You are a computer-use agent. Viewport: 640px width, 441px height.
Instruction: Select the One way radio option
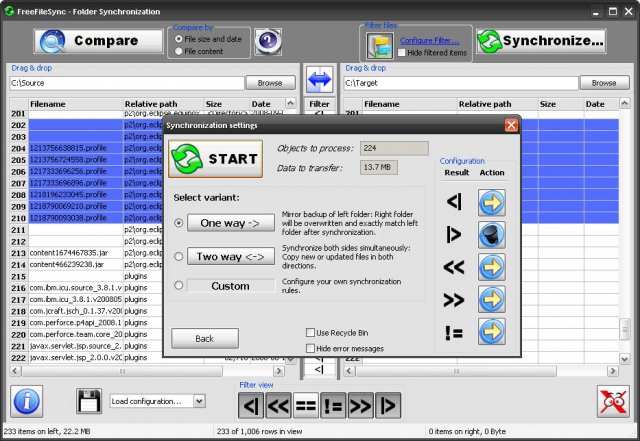(x=178, y=223)
